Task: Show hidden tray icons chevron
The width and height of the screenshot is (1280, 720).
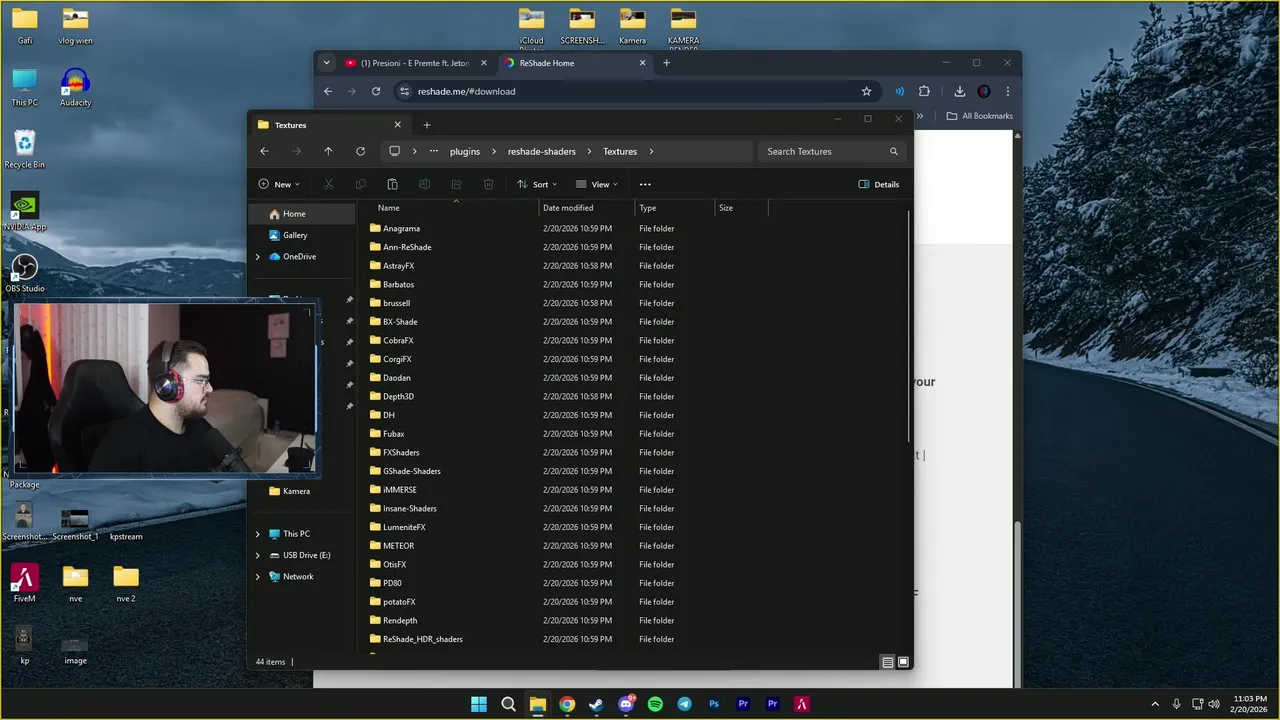Action: [x=1155, y=704]
